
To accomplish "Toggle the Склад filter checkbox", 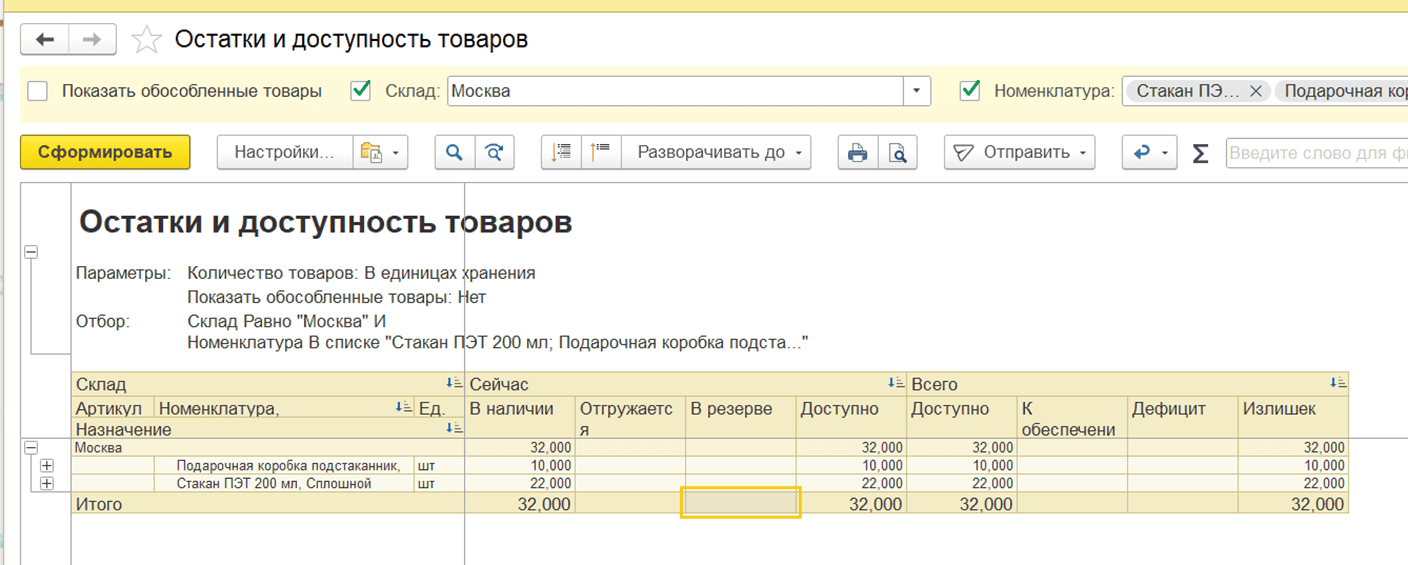I will tap(361, 91).
